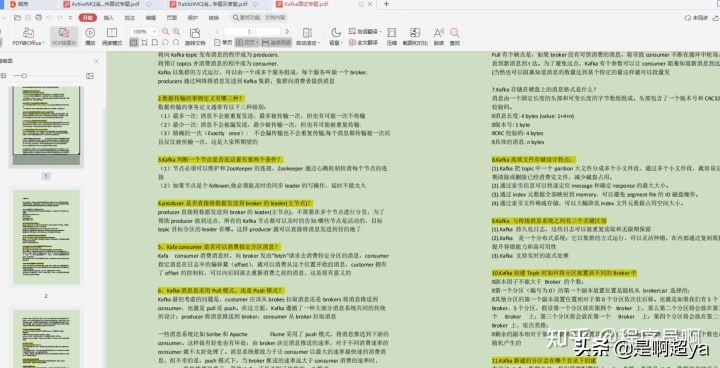The width and height of the screenshot is (720, 368).
Task: Close the Kafka面试专题.pdf tab
Action: click(371, 4)
